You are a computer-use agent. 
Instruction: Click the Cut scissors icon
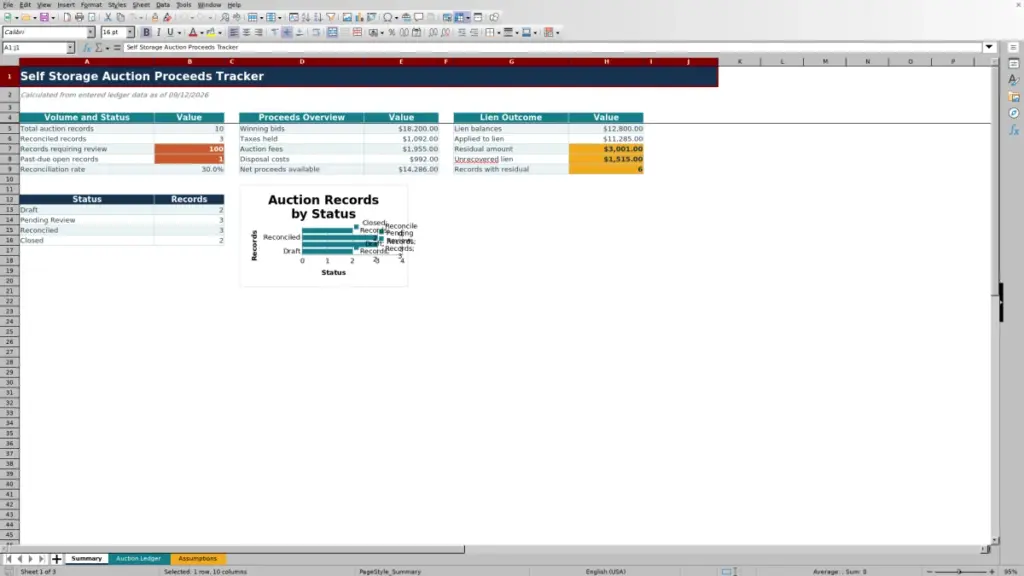(108, 18)
